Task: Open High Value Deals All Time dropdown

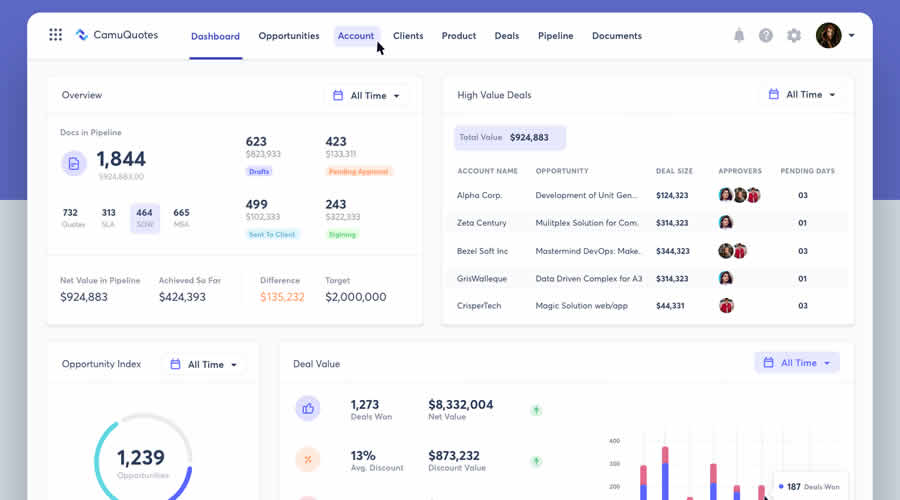Action: coord(803,95)
